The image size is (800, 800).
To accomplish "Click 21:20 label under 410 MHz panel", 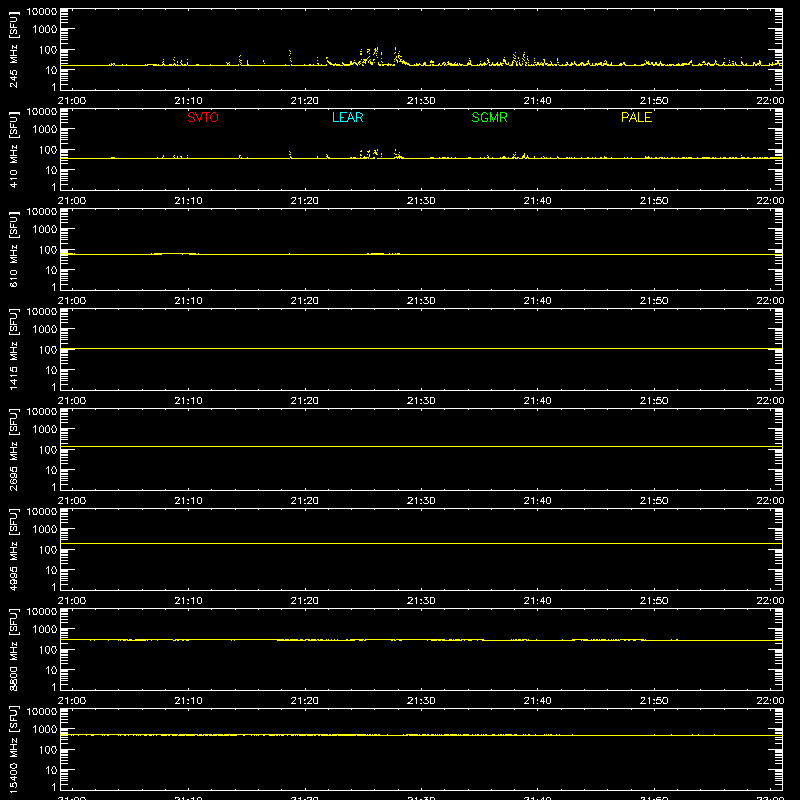I will tap(305, 201).
